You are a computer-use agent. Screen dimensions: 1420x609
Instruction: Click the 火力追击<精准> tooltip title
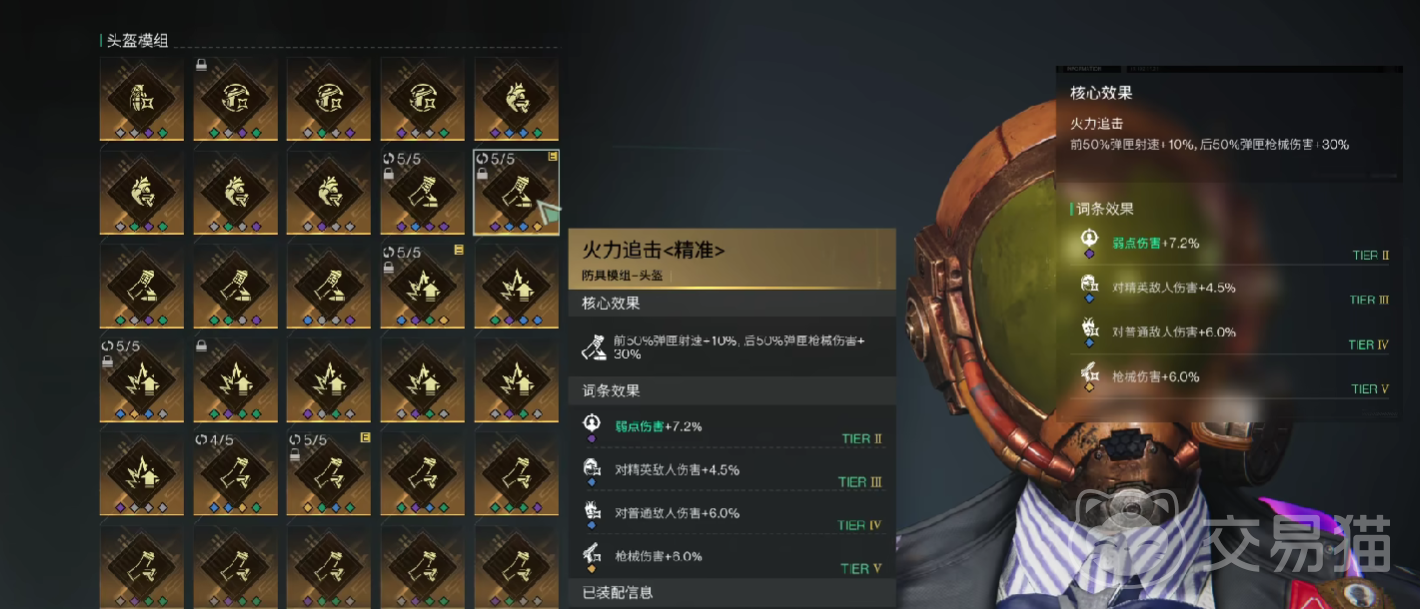pyautogui.click(x=653, y=250)
